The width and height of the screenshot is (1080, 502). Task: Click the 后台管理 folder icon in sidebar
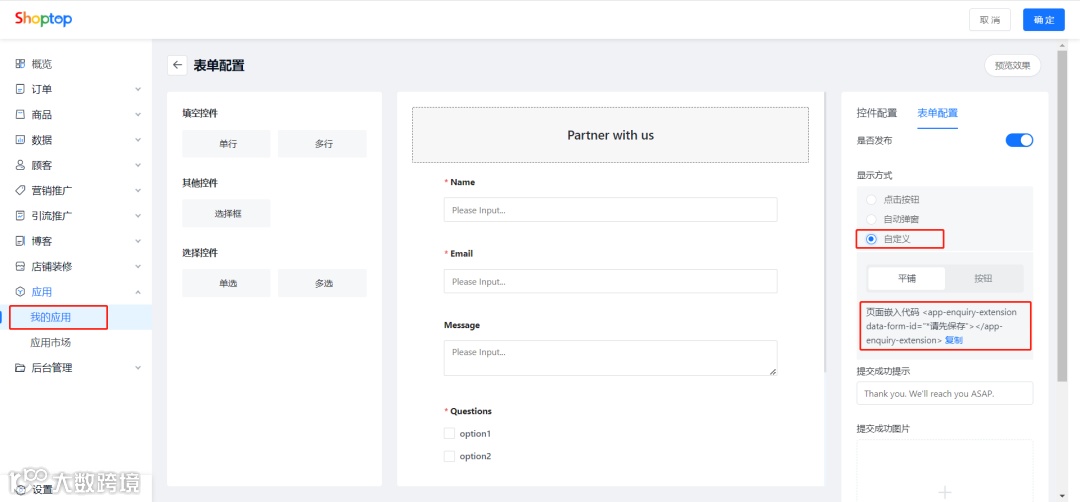20,368
